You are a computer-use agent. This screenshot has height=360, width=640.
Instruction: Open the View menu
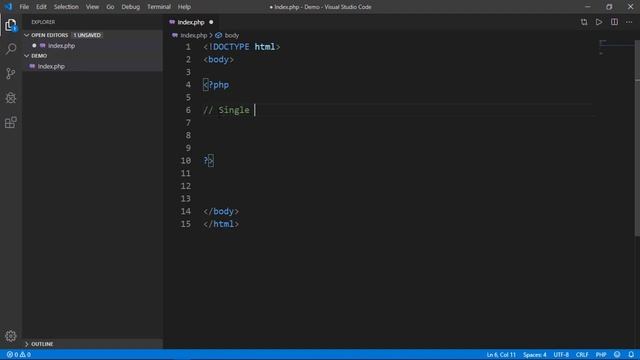click(92, 7)
